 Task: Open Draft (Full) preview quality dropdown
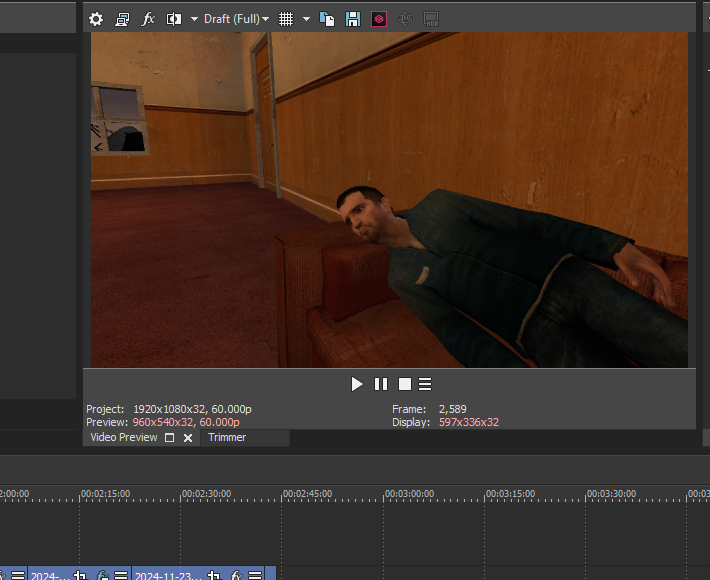point(236,19)
